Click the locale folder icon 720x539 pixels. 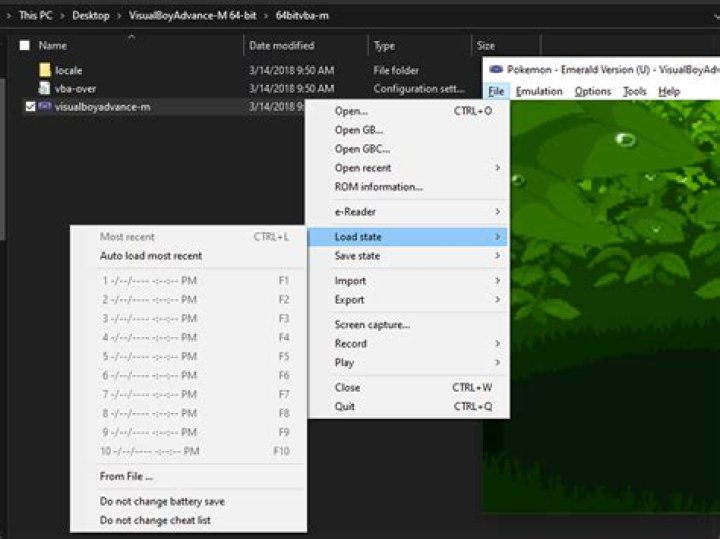(45, 70)
